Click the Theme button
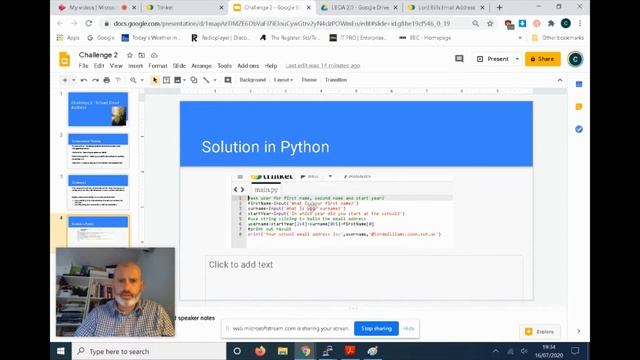 [309, 80]
